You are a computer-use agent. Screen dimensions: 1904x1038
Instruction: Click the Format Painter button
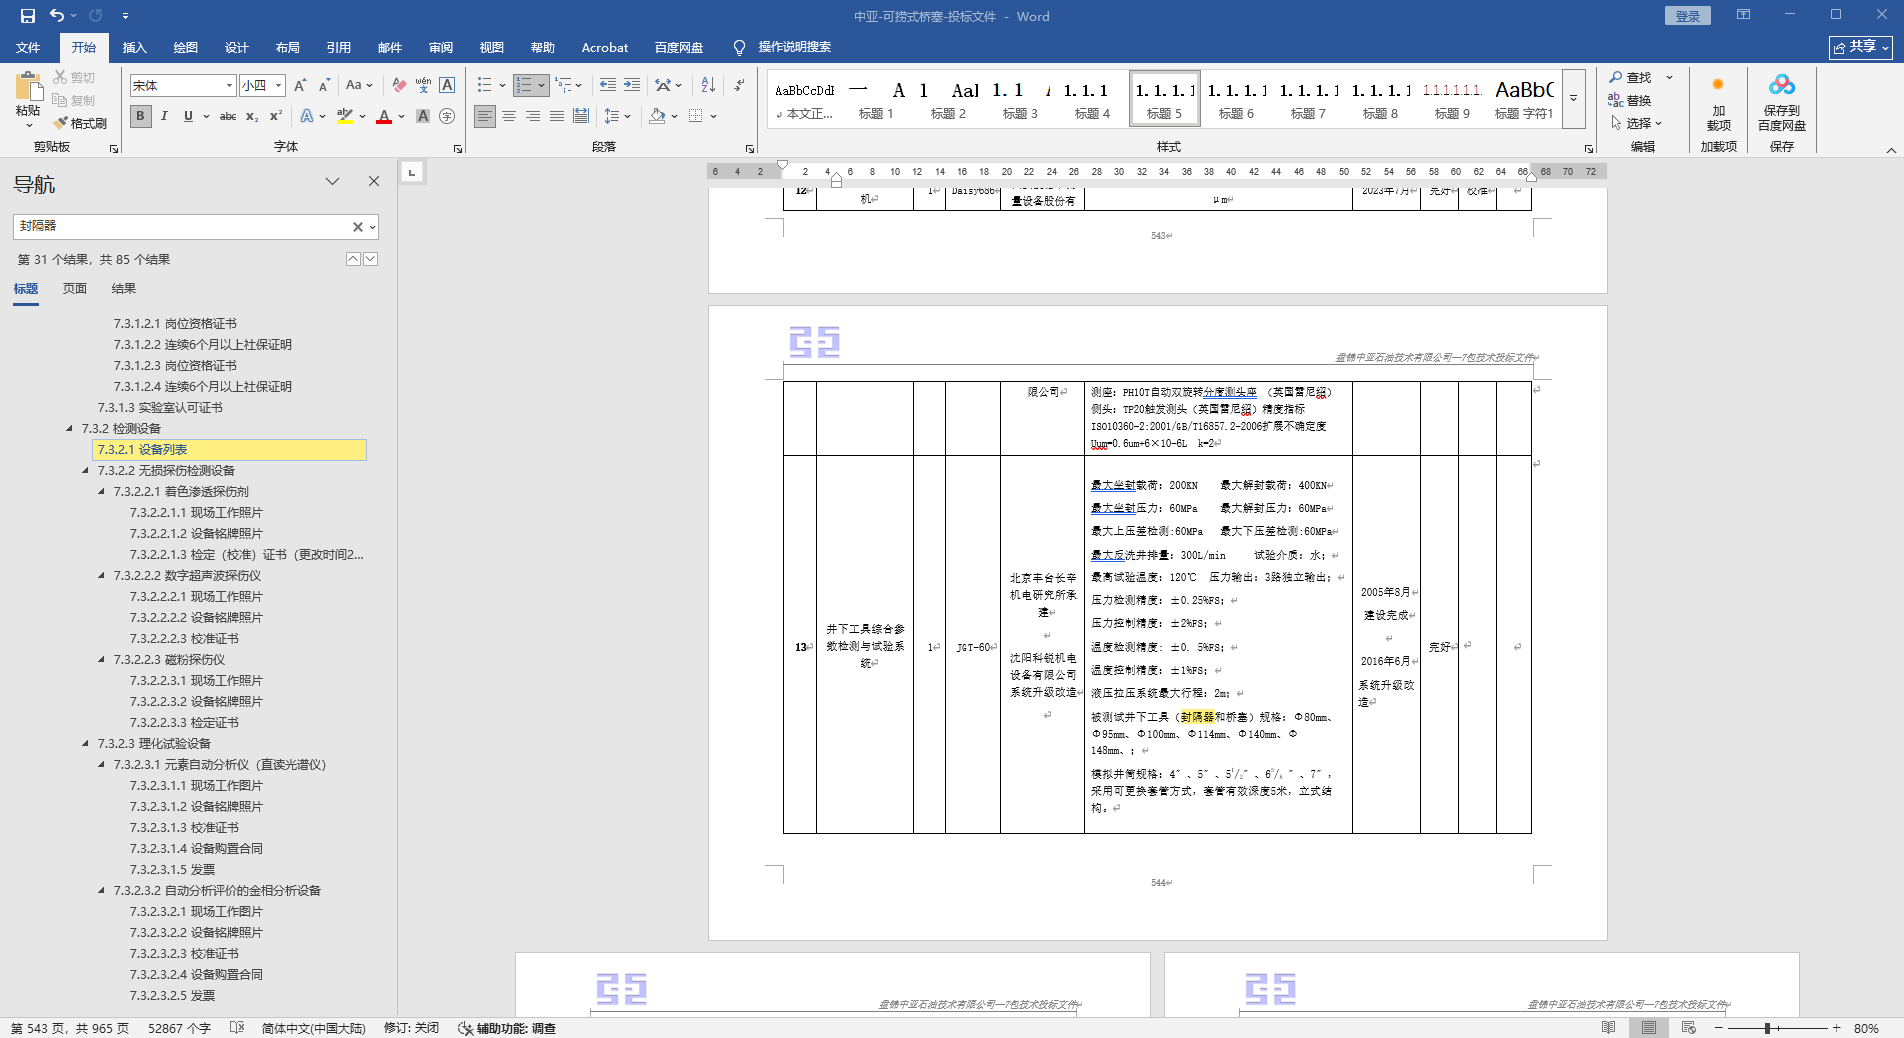point(81,123)
